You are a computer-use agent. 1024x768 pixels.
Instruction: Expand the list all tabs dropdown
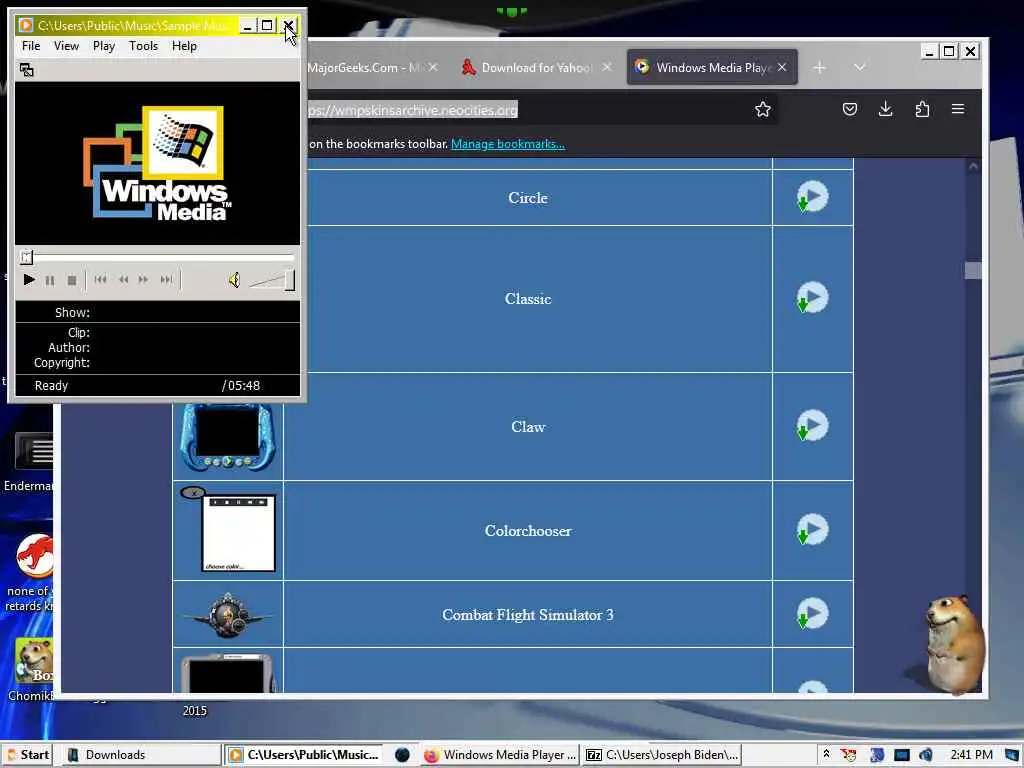pyautogui.click(x=859, y=67)
